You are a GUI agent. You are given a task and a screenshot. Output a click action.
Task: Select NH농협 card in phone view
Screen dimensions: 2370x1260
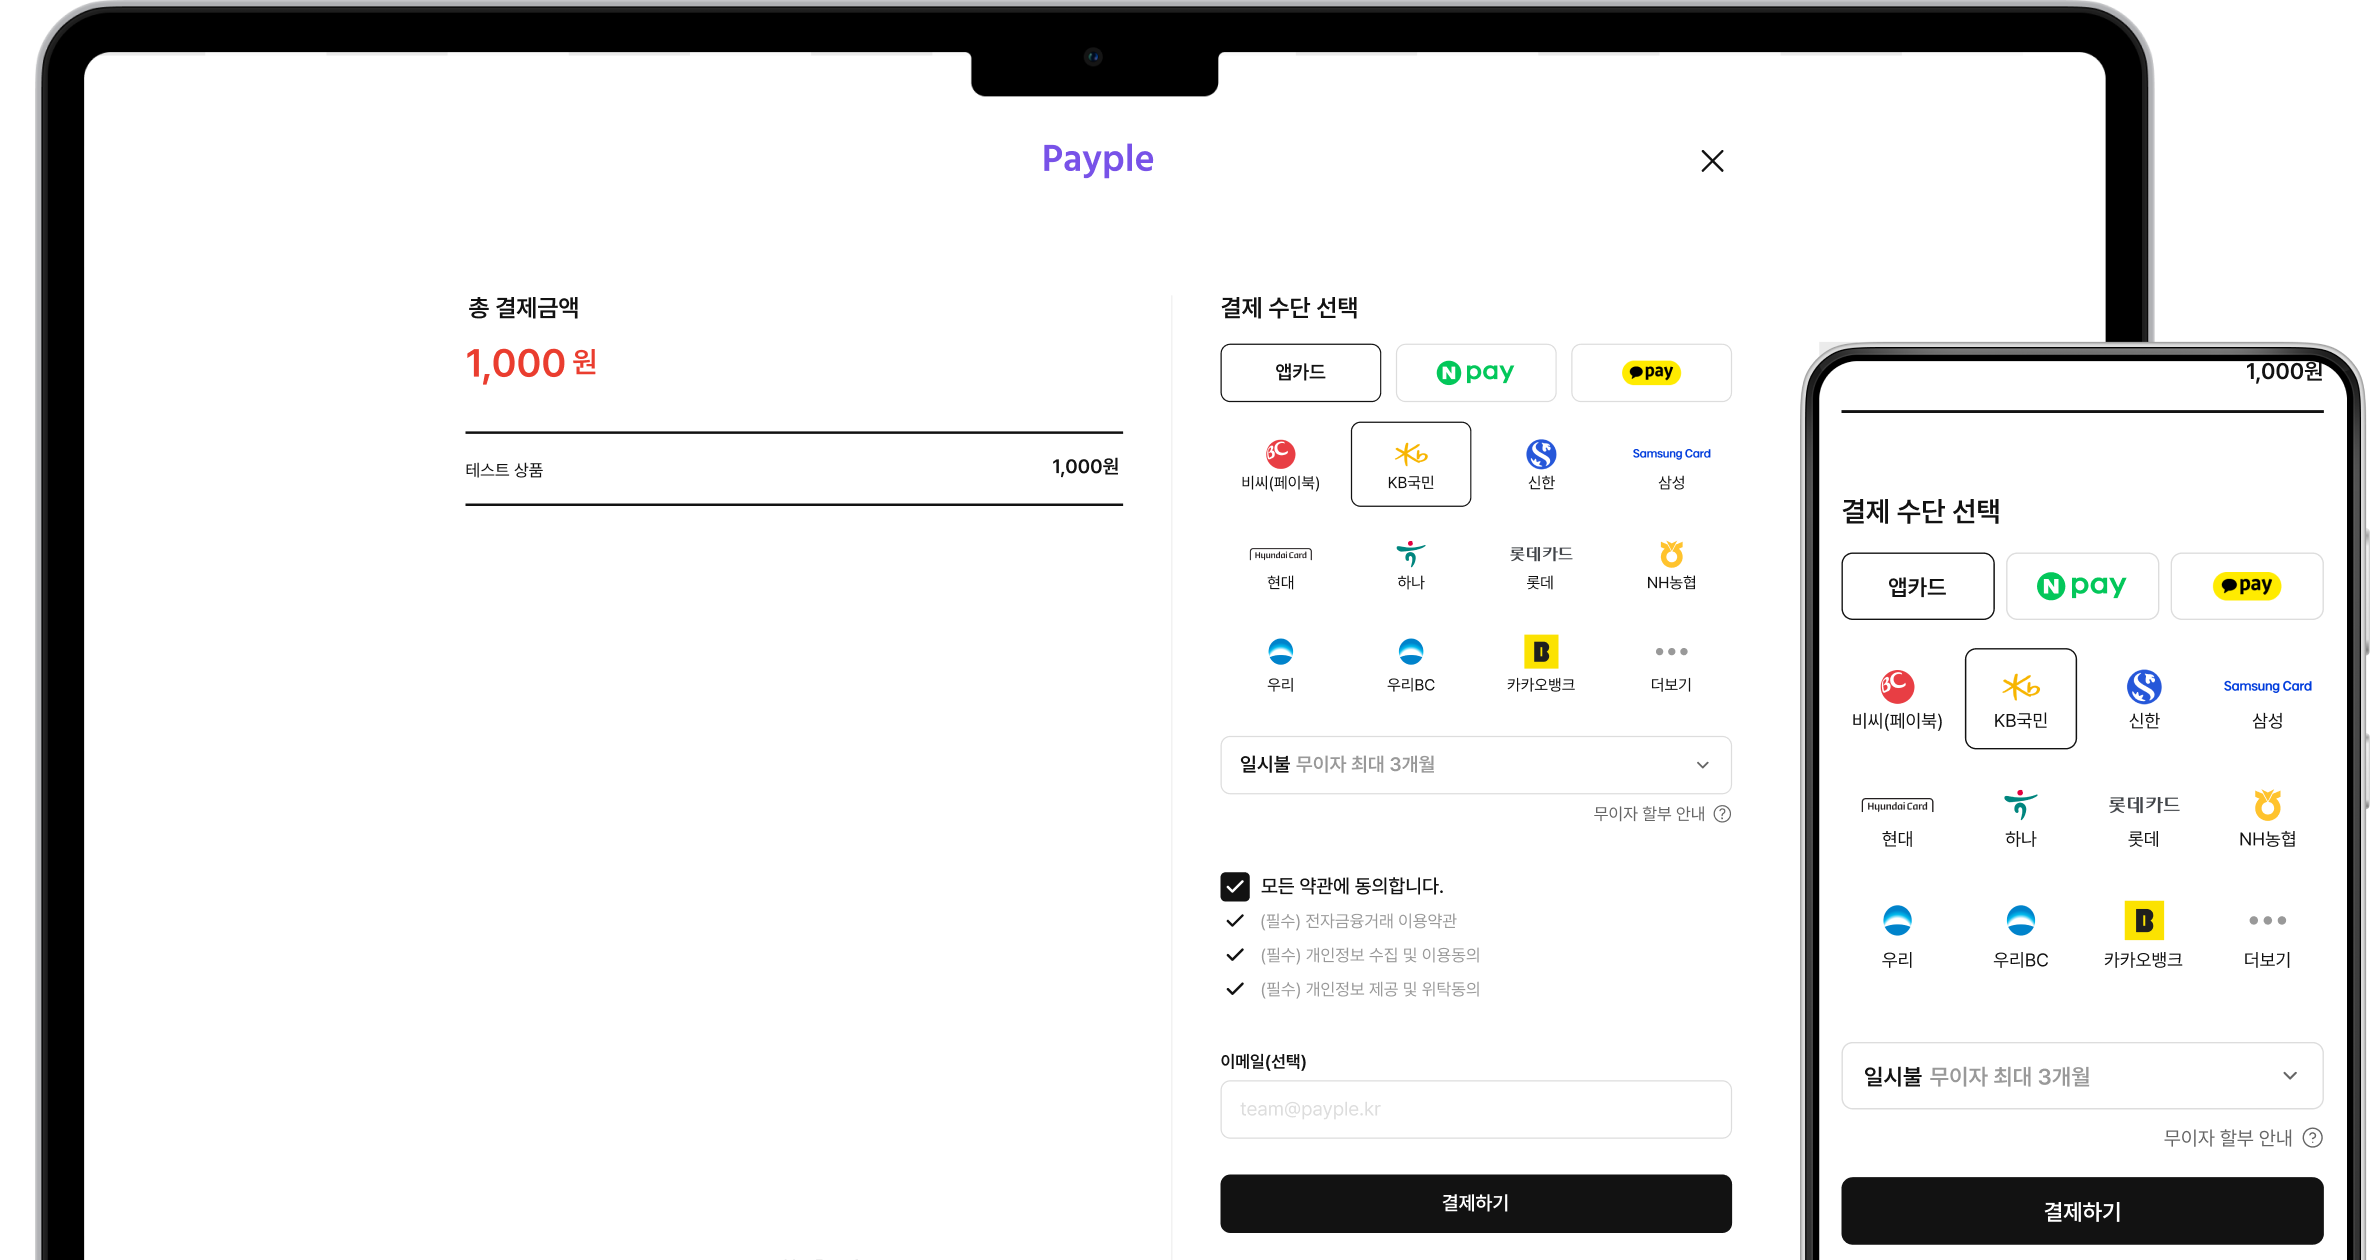pyautogui.click(x=2267, y=820)
